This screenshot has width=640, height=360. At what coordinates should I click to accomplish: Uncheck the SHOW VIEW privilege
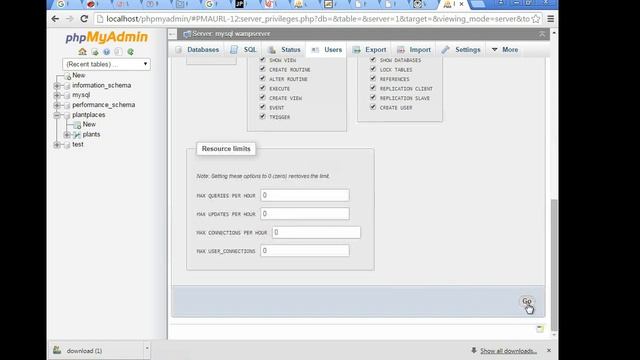point(262,60)
